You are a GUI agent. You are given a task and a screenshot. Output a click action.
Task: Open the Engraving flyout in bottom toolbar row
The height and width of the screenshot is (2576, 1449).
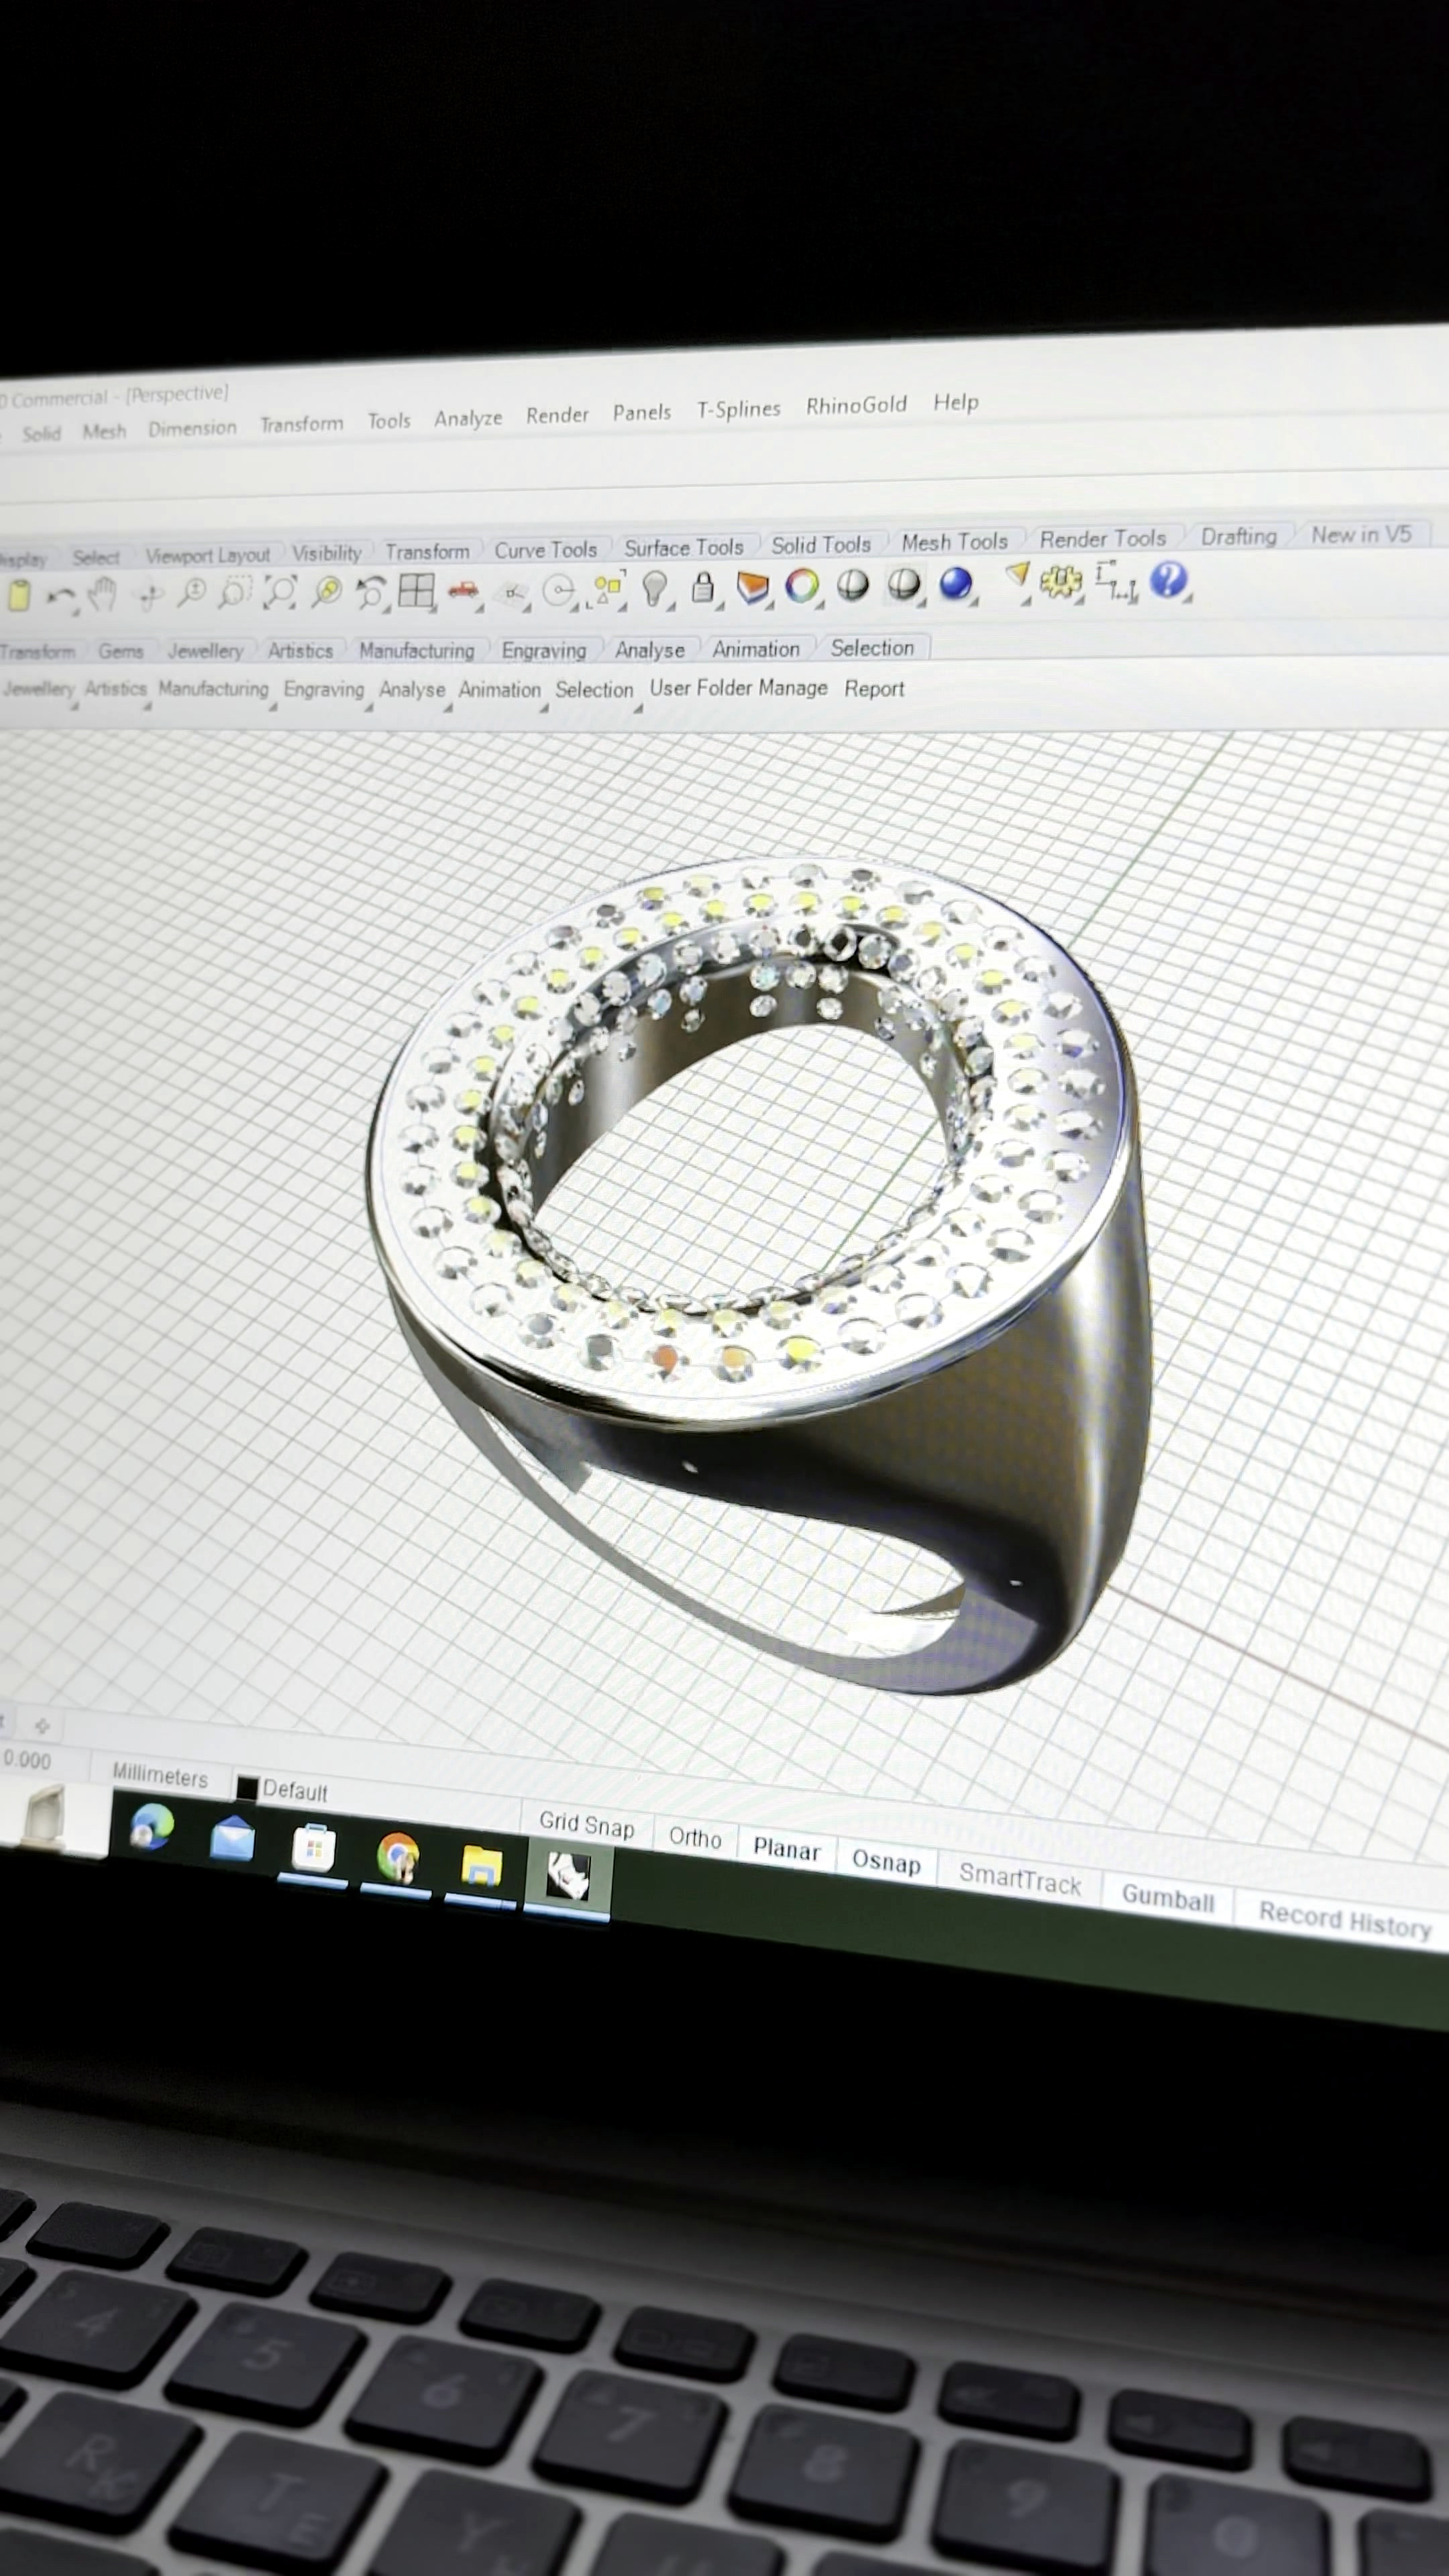[x=324, y=690]
